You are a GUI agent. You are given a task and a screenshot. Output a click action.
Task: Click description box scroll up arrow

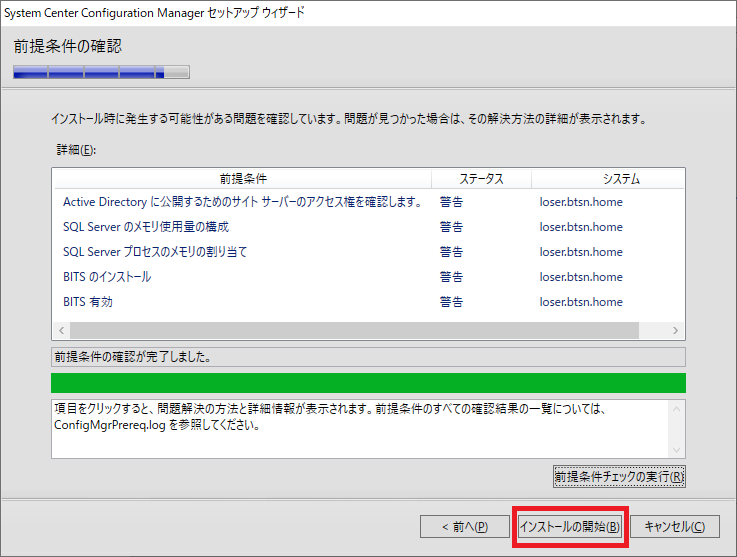tap(676, 409)
